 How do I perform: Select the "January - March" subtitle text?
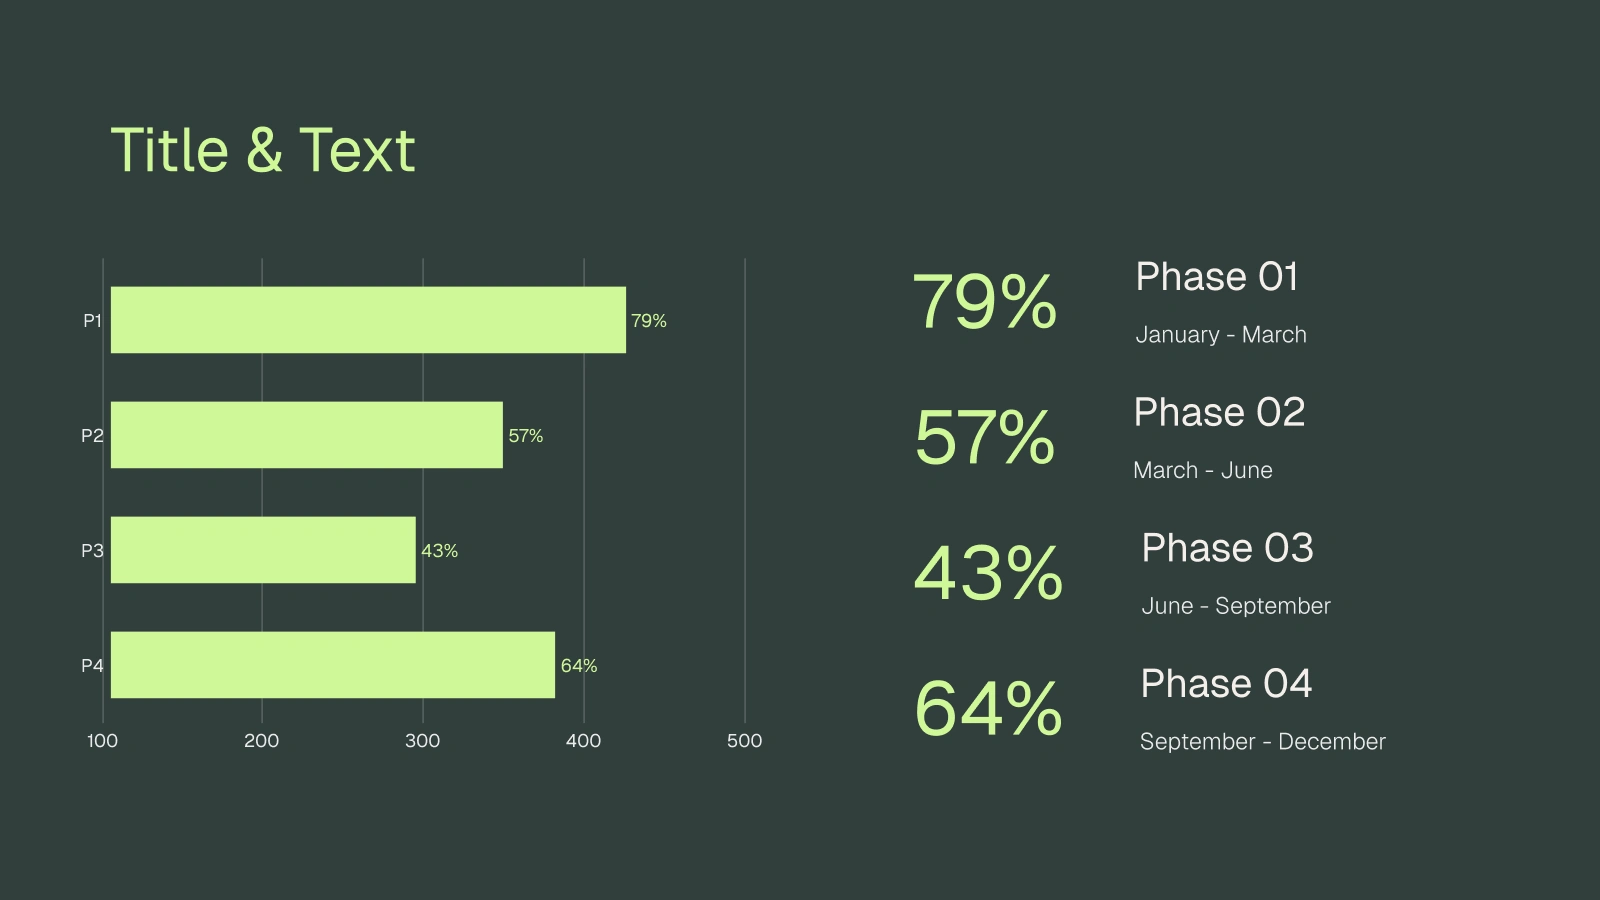[1221, 335]
